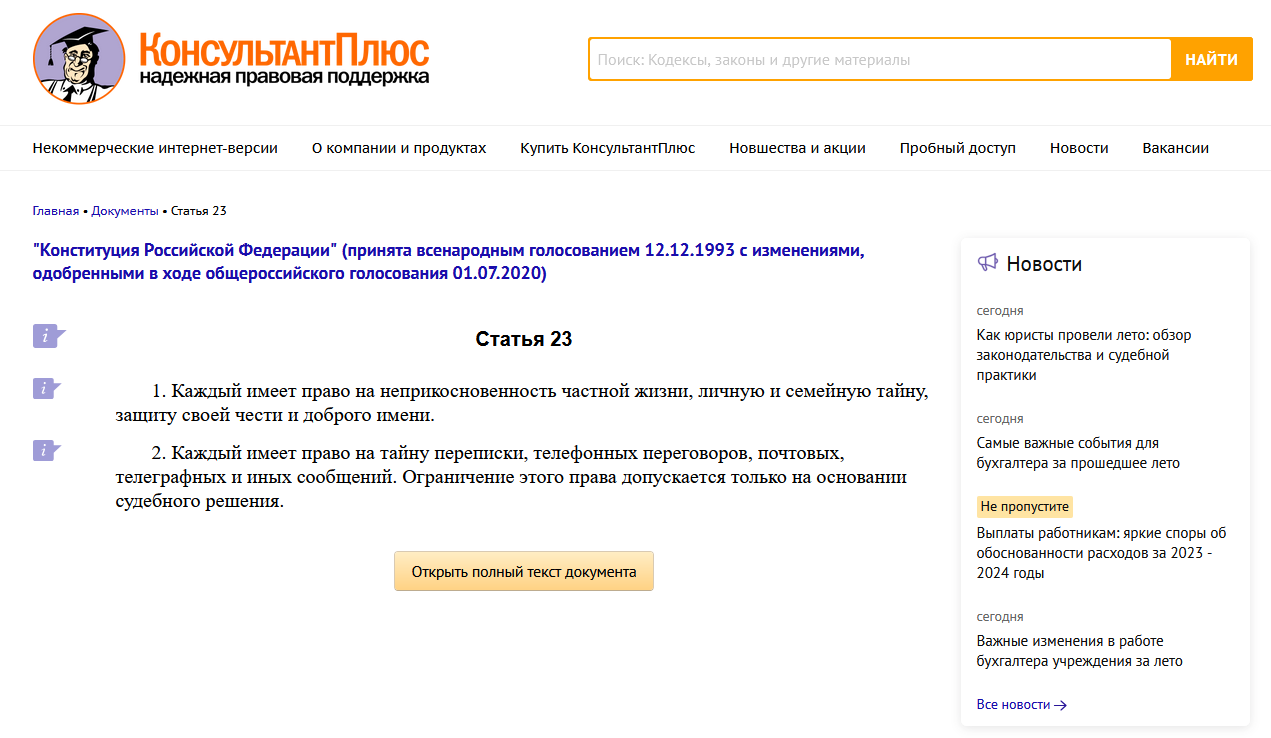Viewport: 1271px width, 738px height.
Task: Click the Новости sidebar heading
Action: pyautogui.click(x=1044, y=264)
